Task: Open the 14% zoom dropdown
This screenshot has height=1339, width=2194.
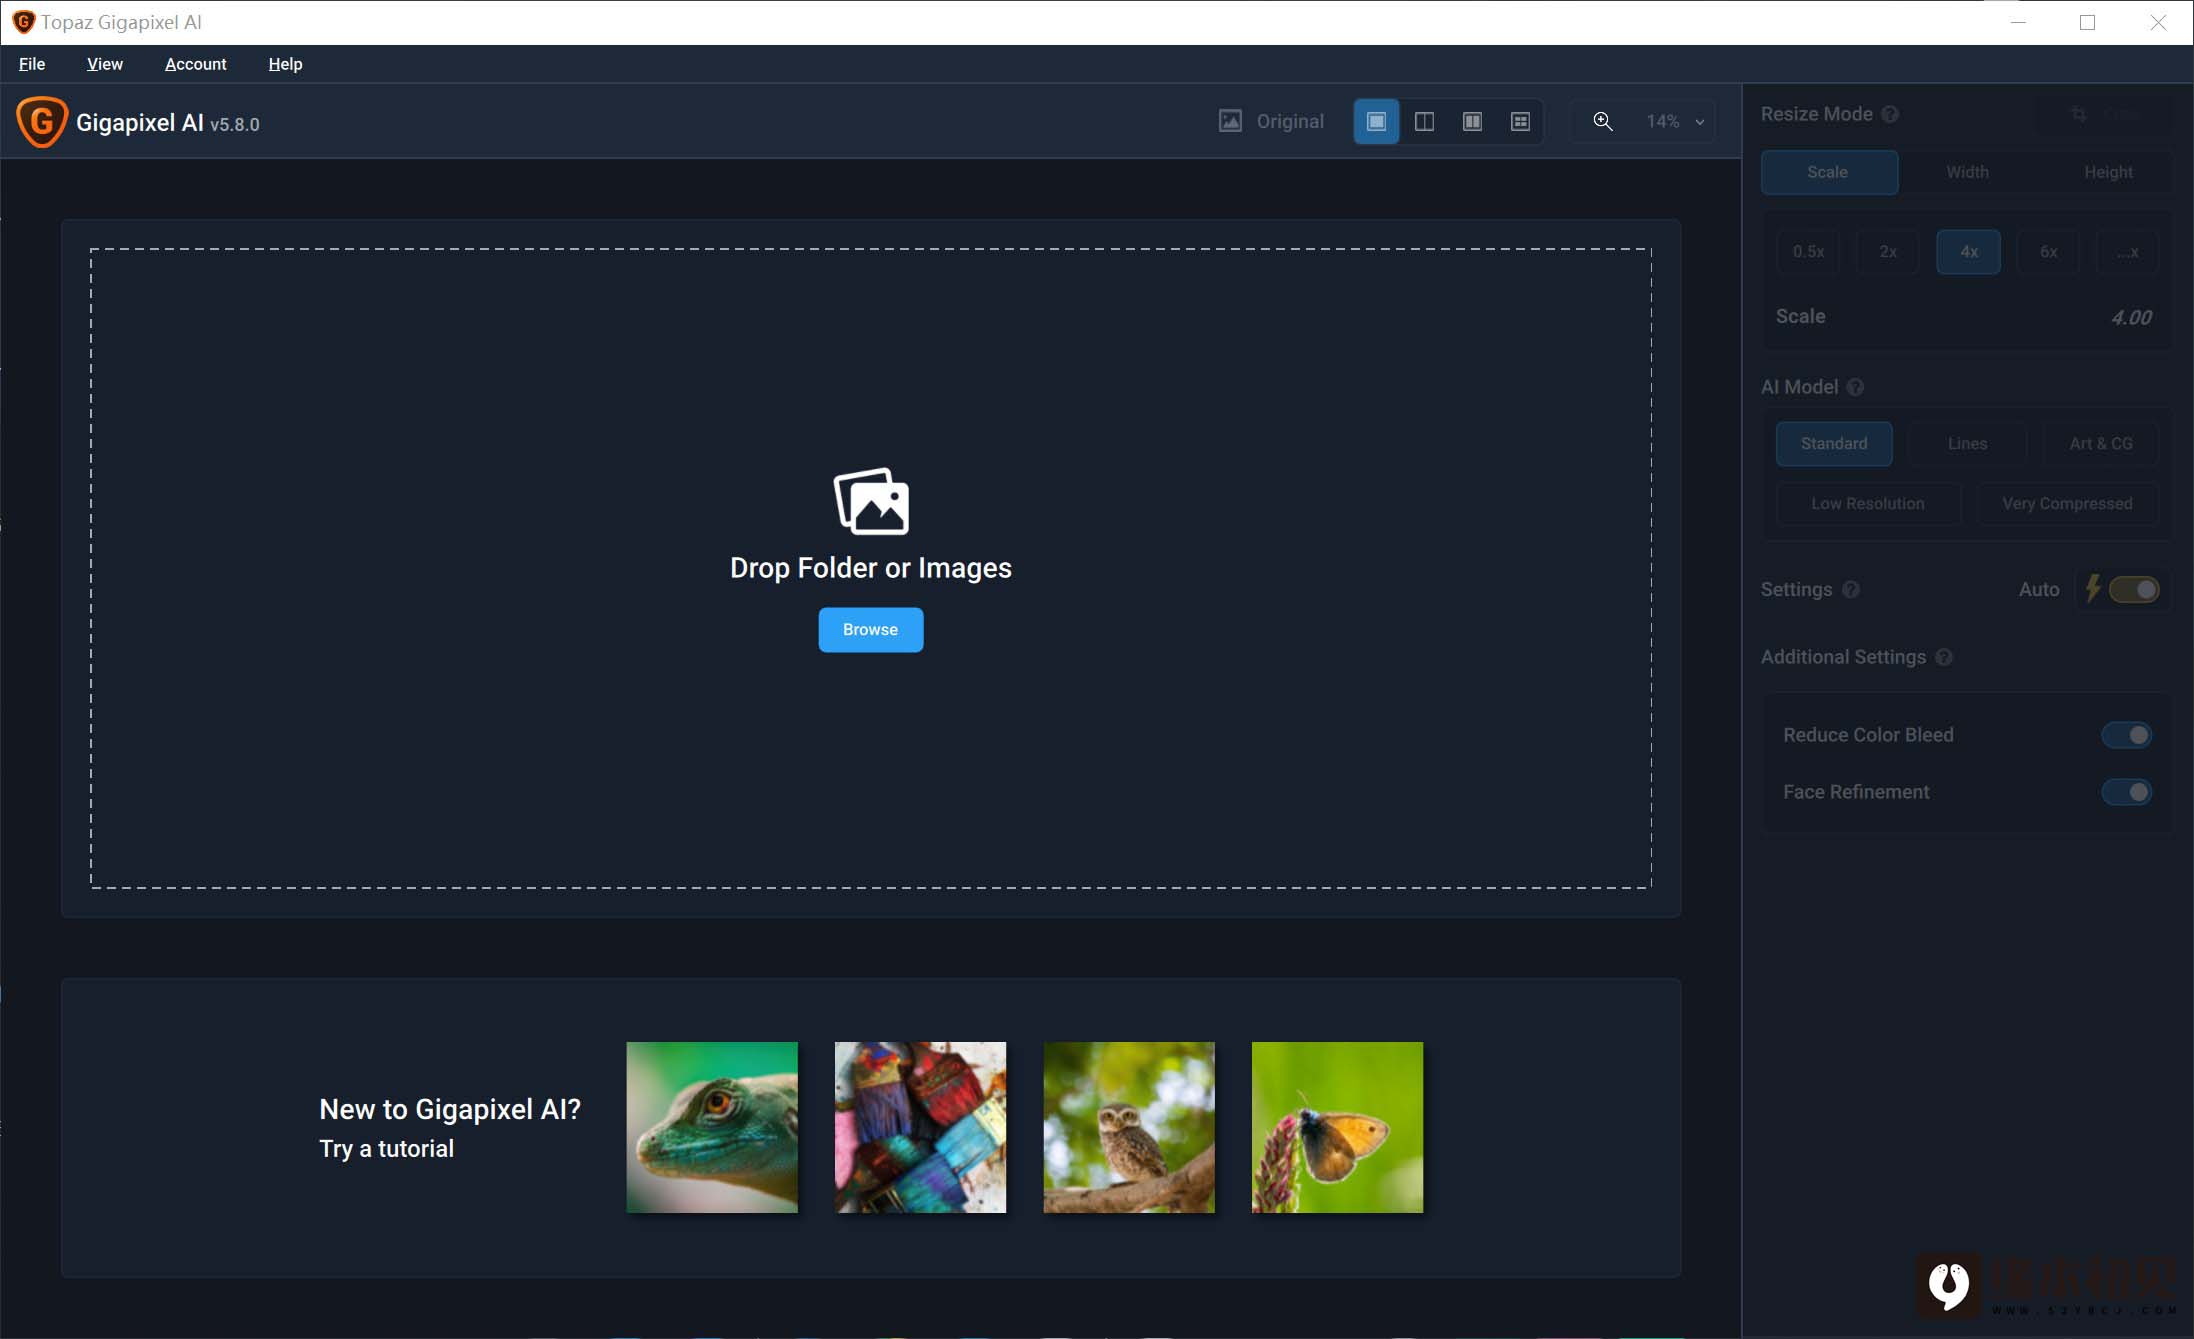Action: 1675,121
